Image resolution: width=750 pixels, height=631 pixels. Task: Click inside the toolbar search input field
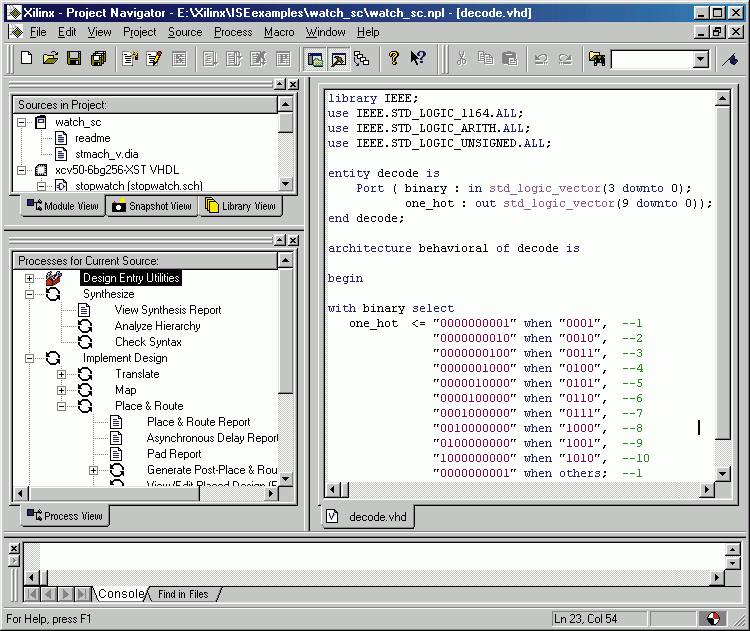pos(652,59)
